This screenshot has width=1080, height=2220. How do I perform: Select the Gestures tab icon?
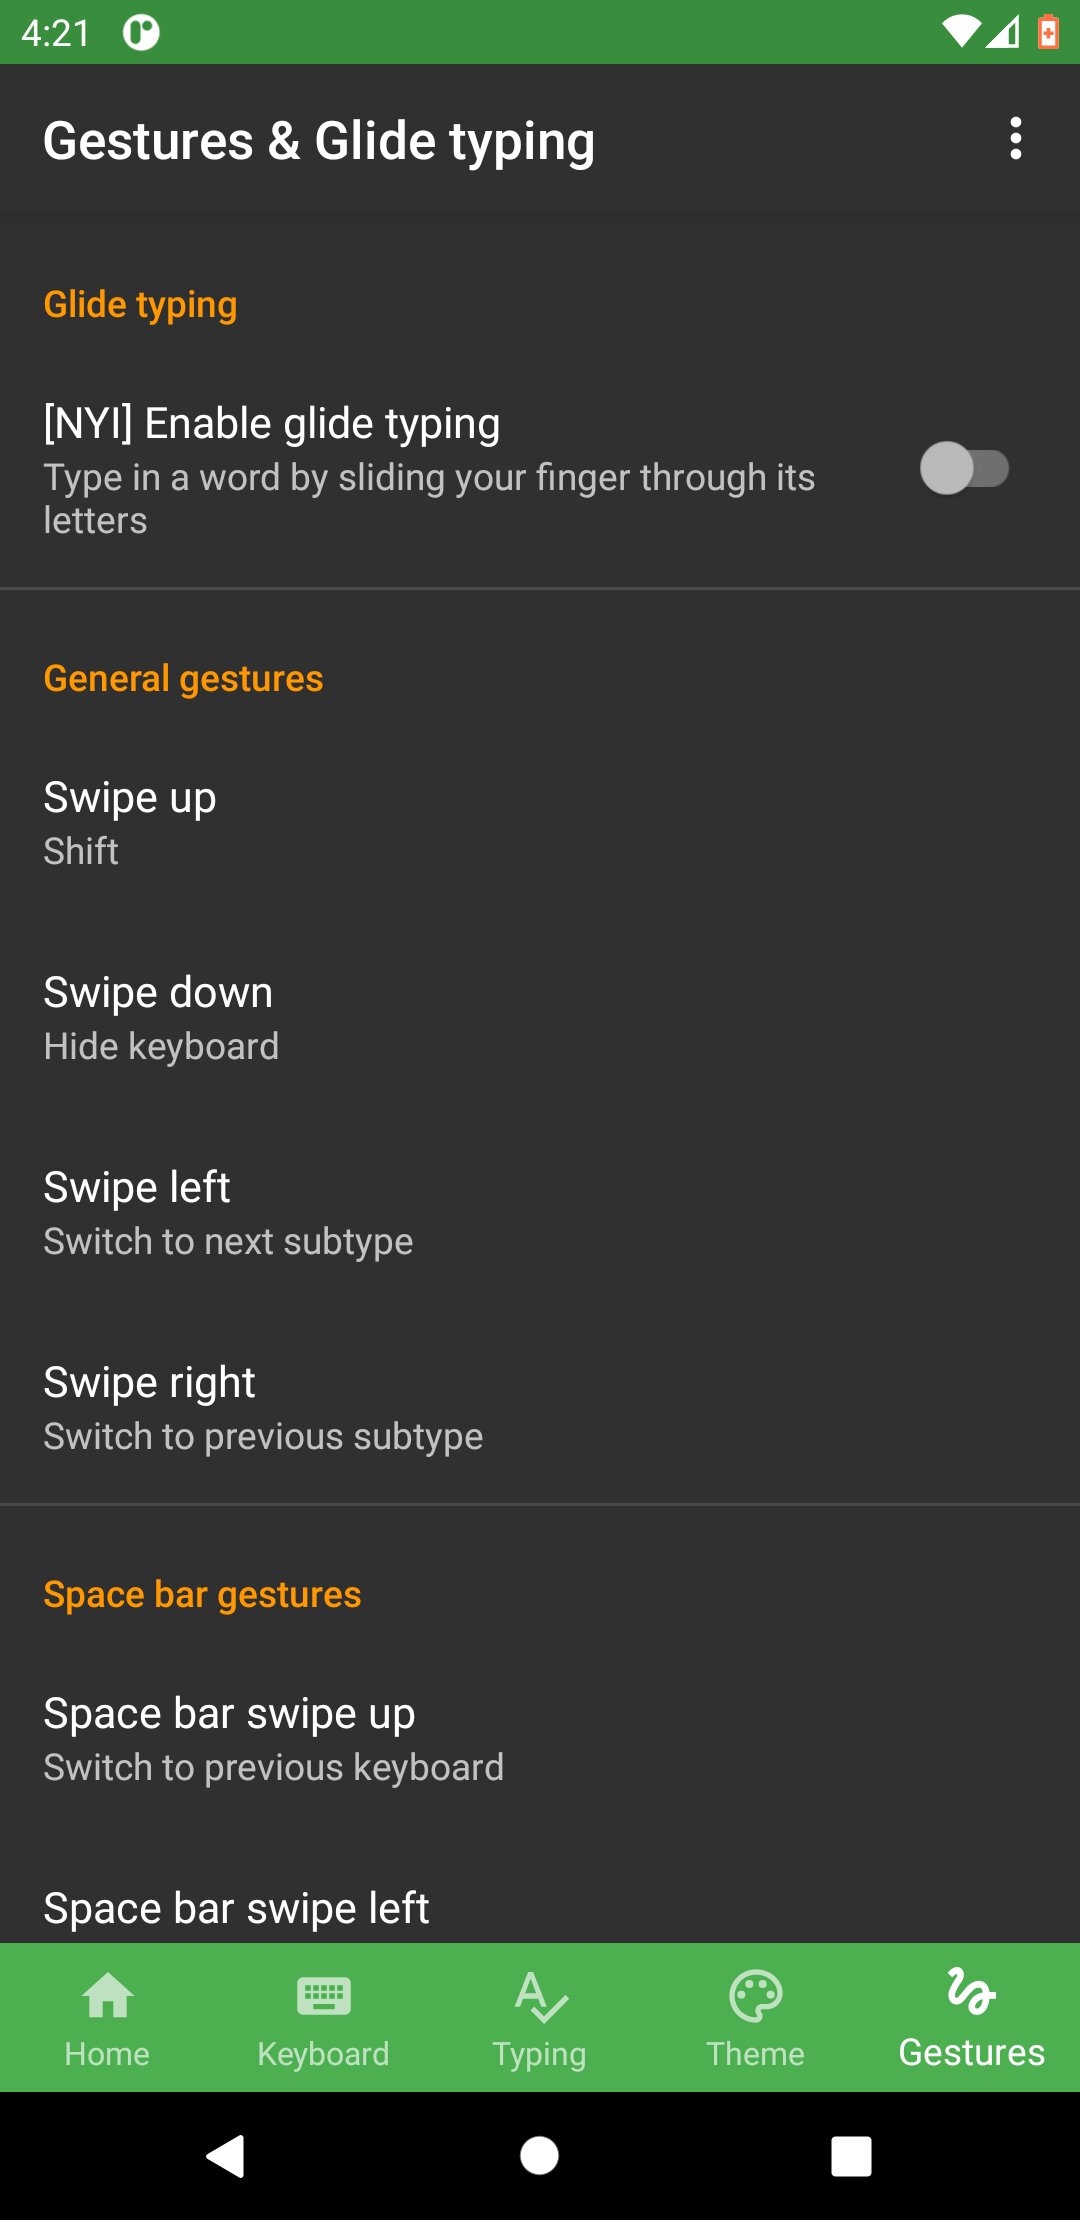[x=971, y=1990]
